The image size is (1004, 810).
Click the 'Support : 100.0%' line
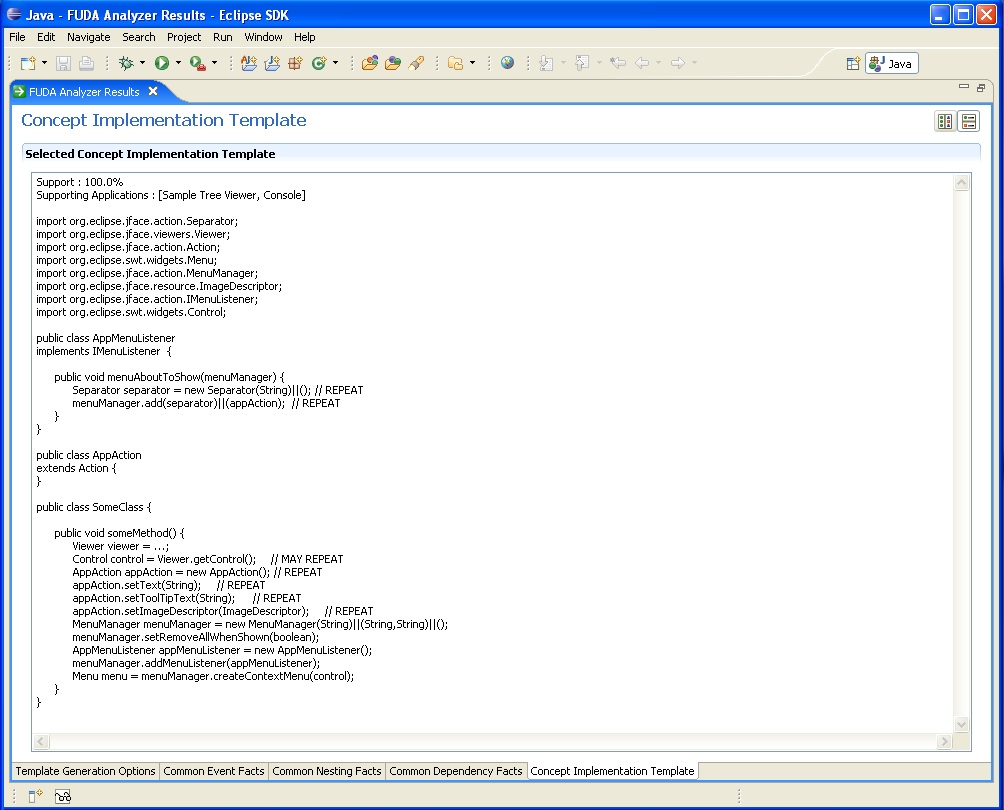[79, 182]
